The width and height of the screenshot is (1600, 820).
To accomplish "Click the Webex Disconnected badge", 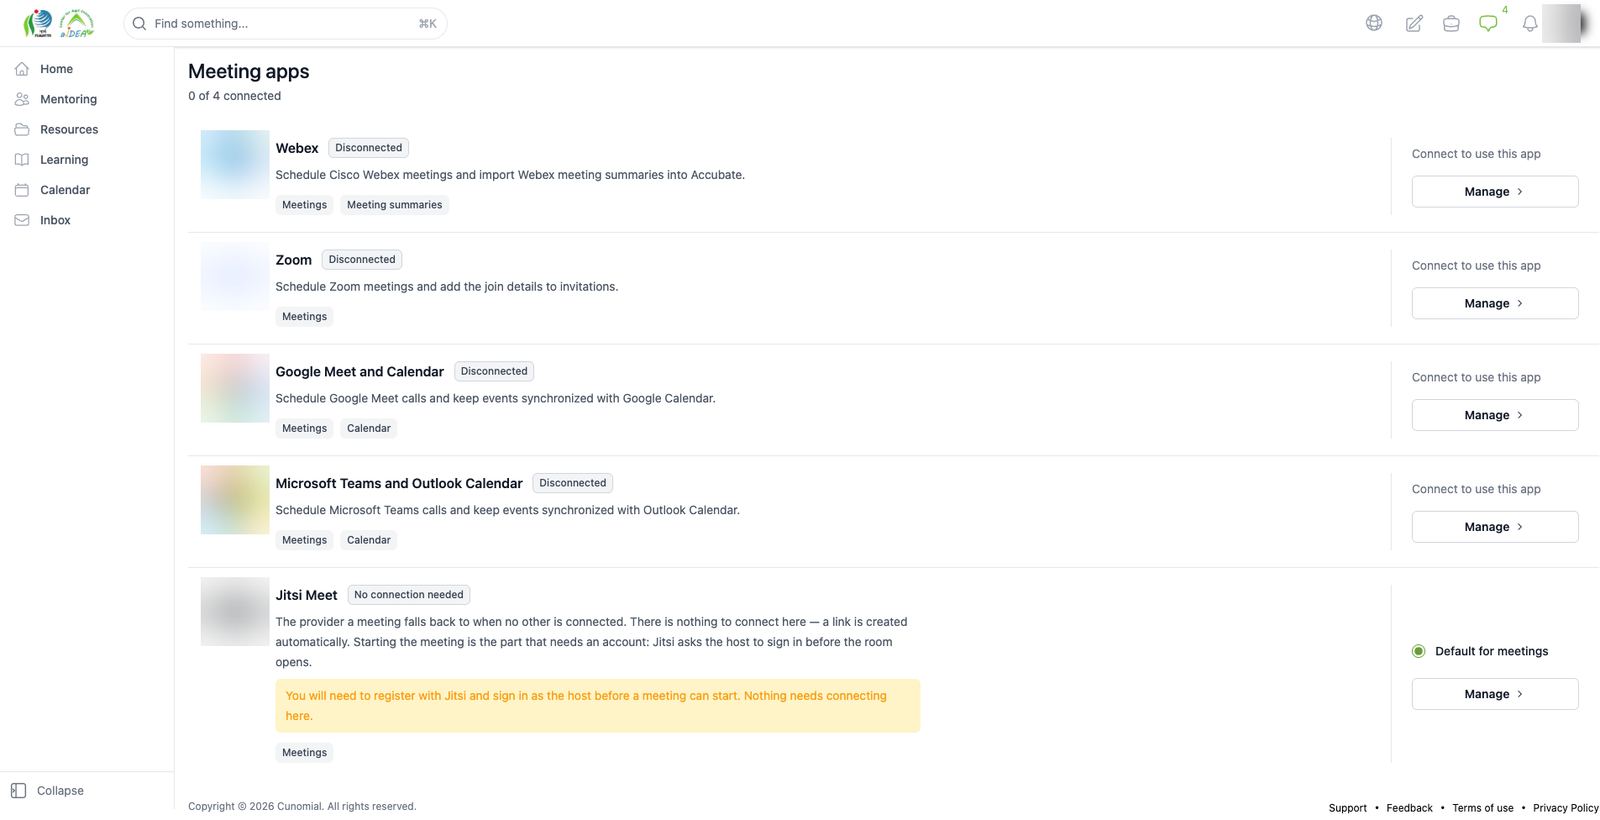I will tap(368, 148).
